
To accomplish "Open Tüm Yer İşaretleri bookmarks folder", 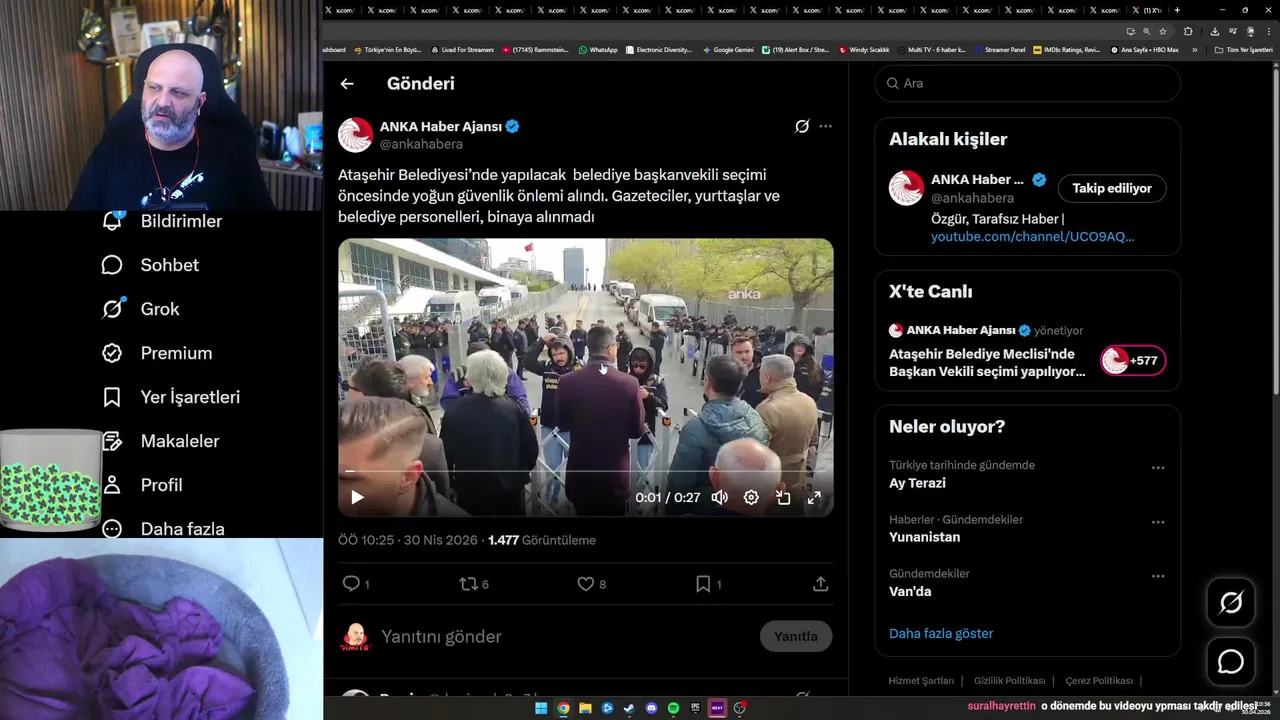I will pos(1243,49).
